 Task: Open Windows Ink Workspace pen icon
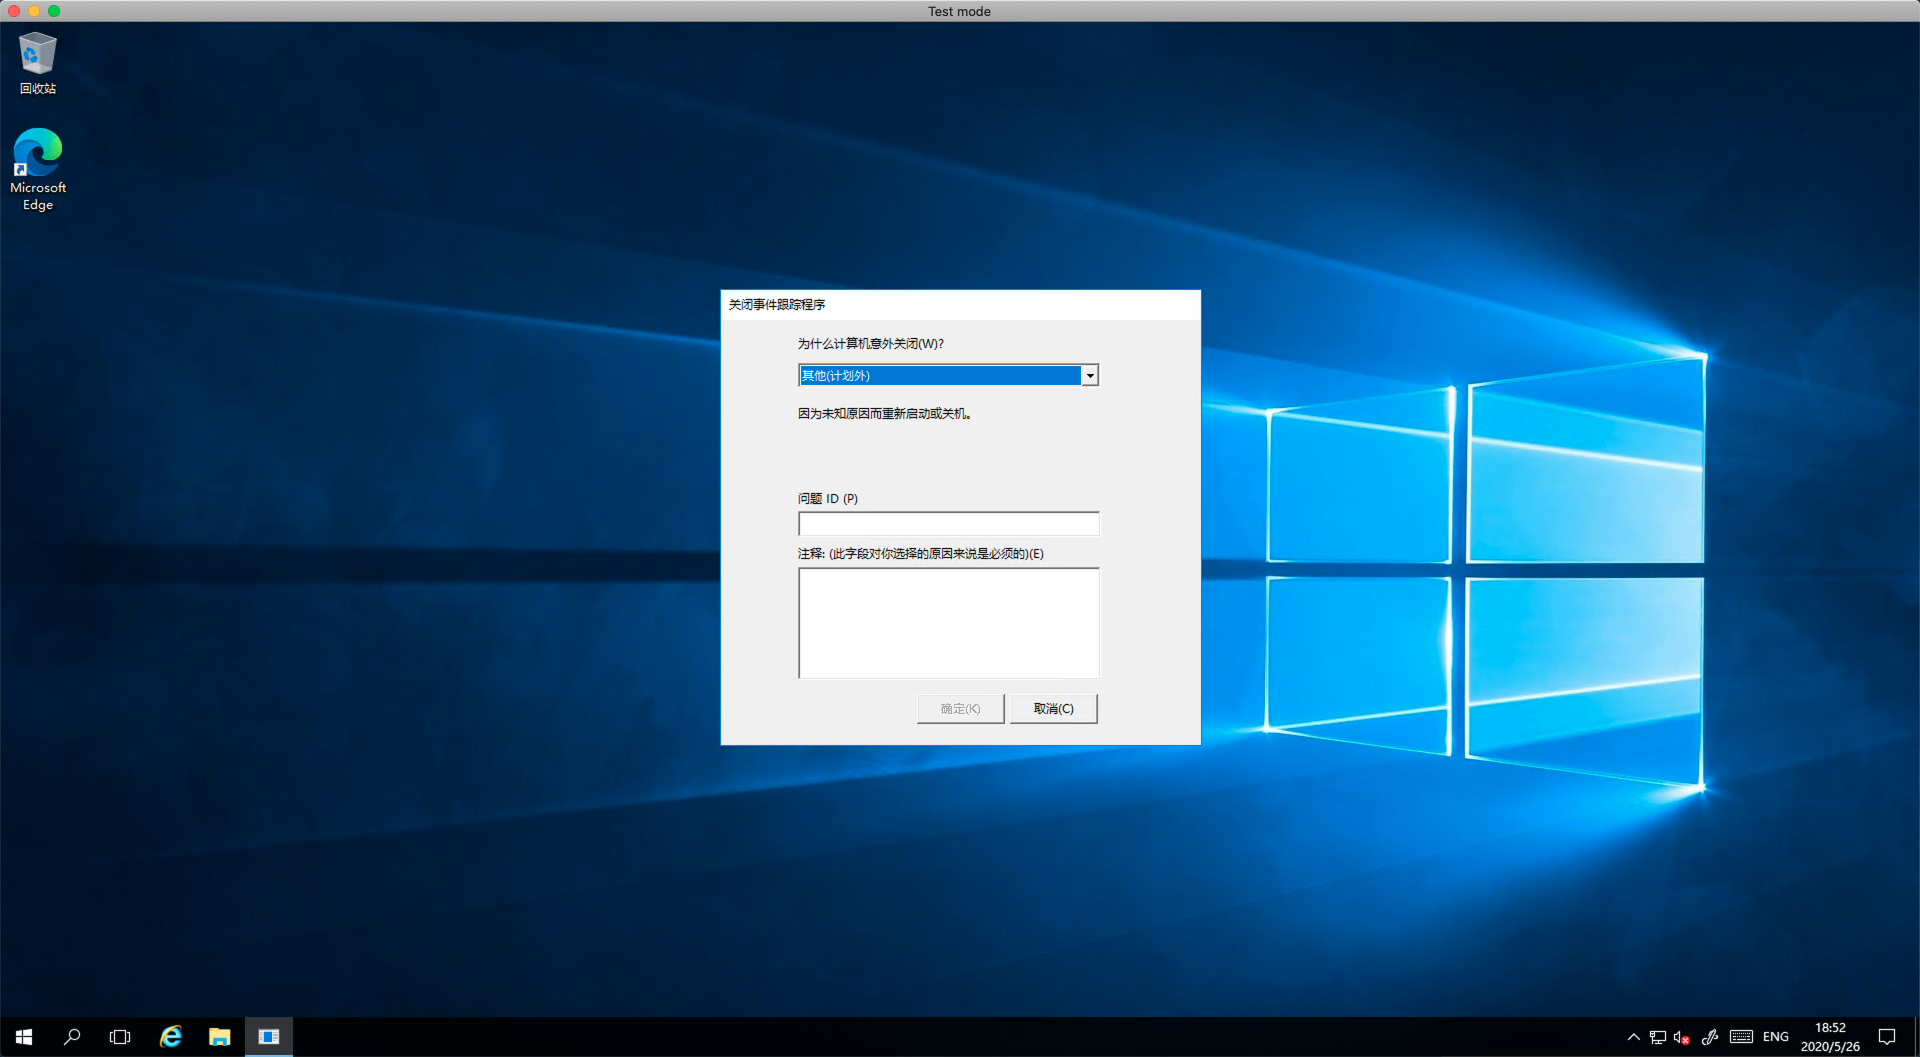pyautogui.click(x=1710, y=1037)
